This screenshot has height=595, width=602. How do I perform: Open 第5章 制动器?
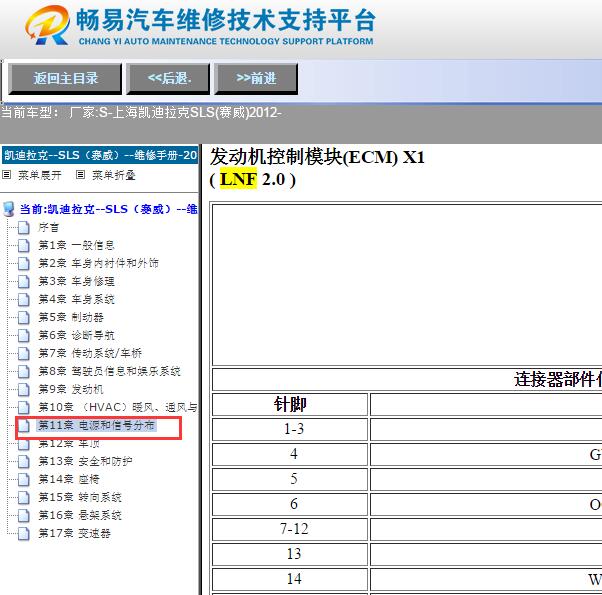71,317
